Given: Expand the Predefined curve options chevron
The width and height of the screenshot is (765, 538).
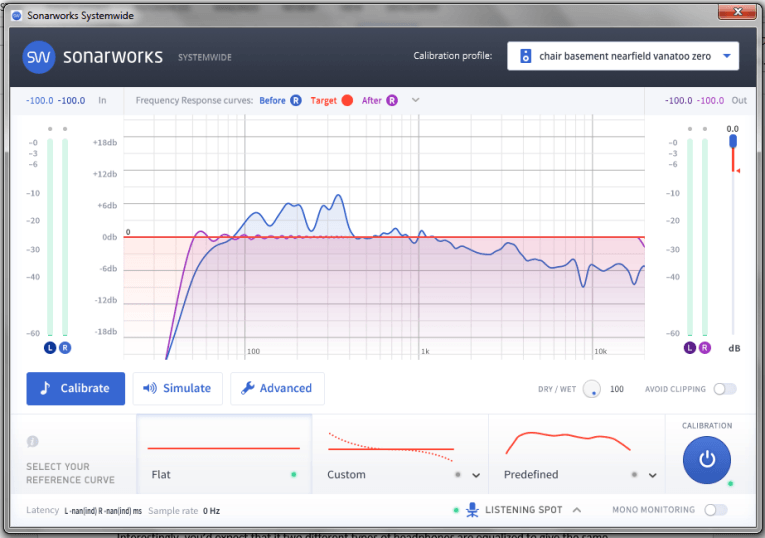Looking at the screenshot, I should 652,475.
